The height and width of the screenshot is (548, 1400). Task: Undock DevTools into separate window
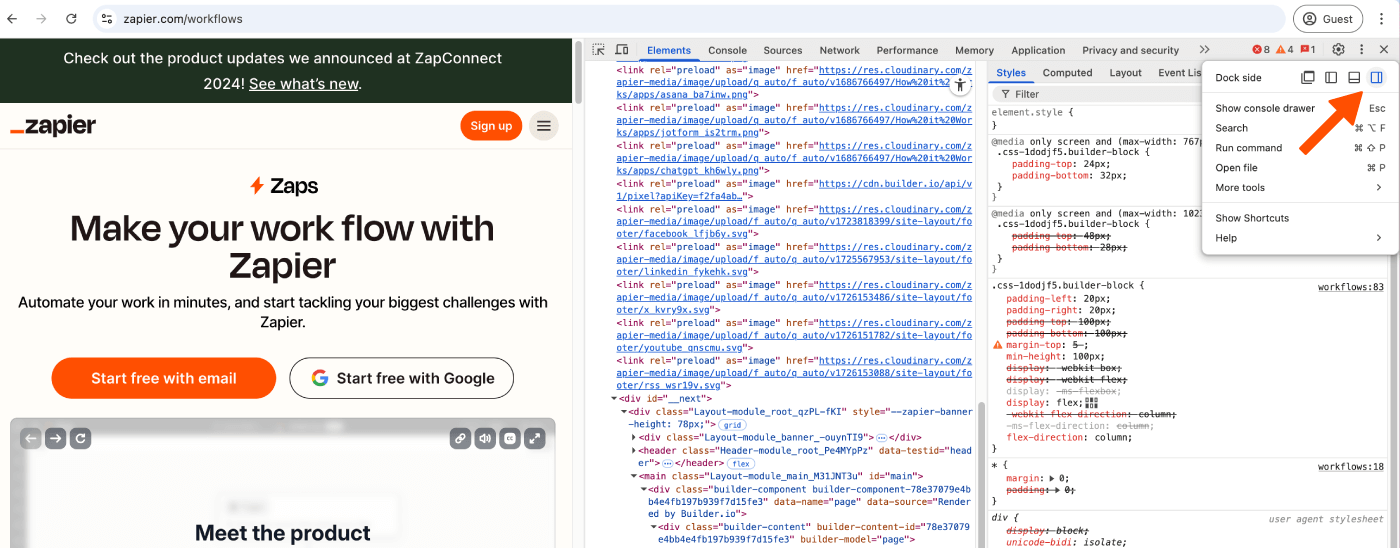pos(1308,78)
